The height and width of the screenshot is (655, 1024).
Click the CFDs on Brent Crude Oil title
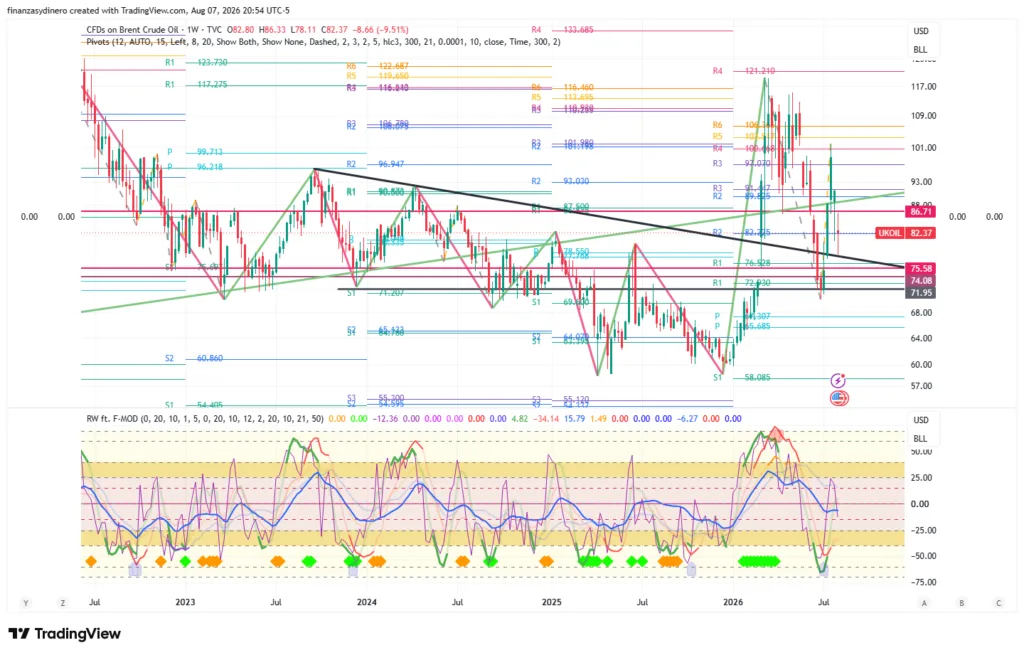pos(134,29)
